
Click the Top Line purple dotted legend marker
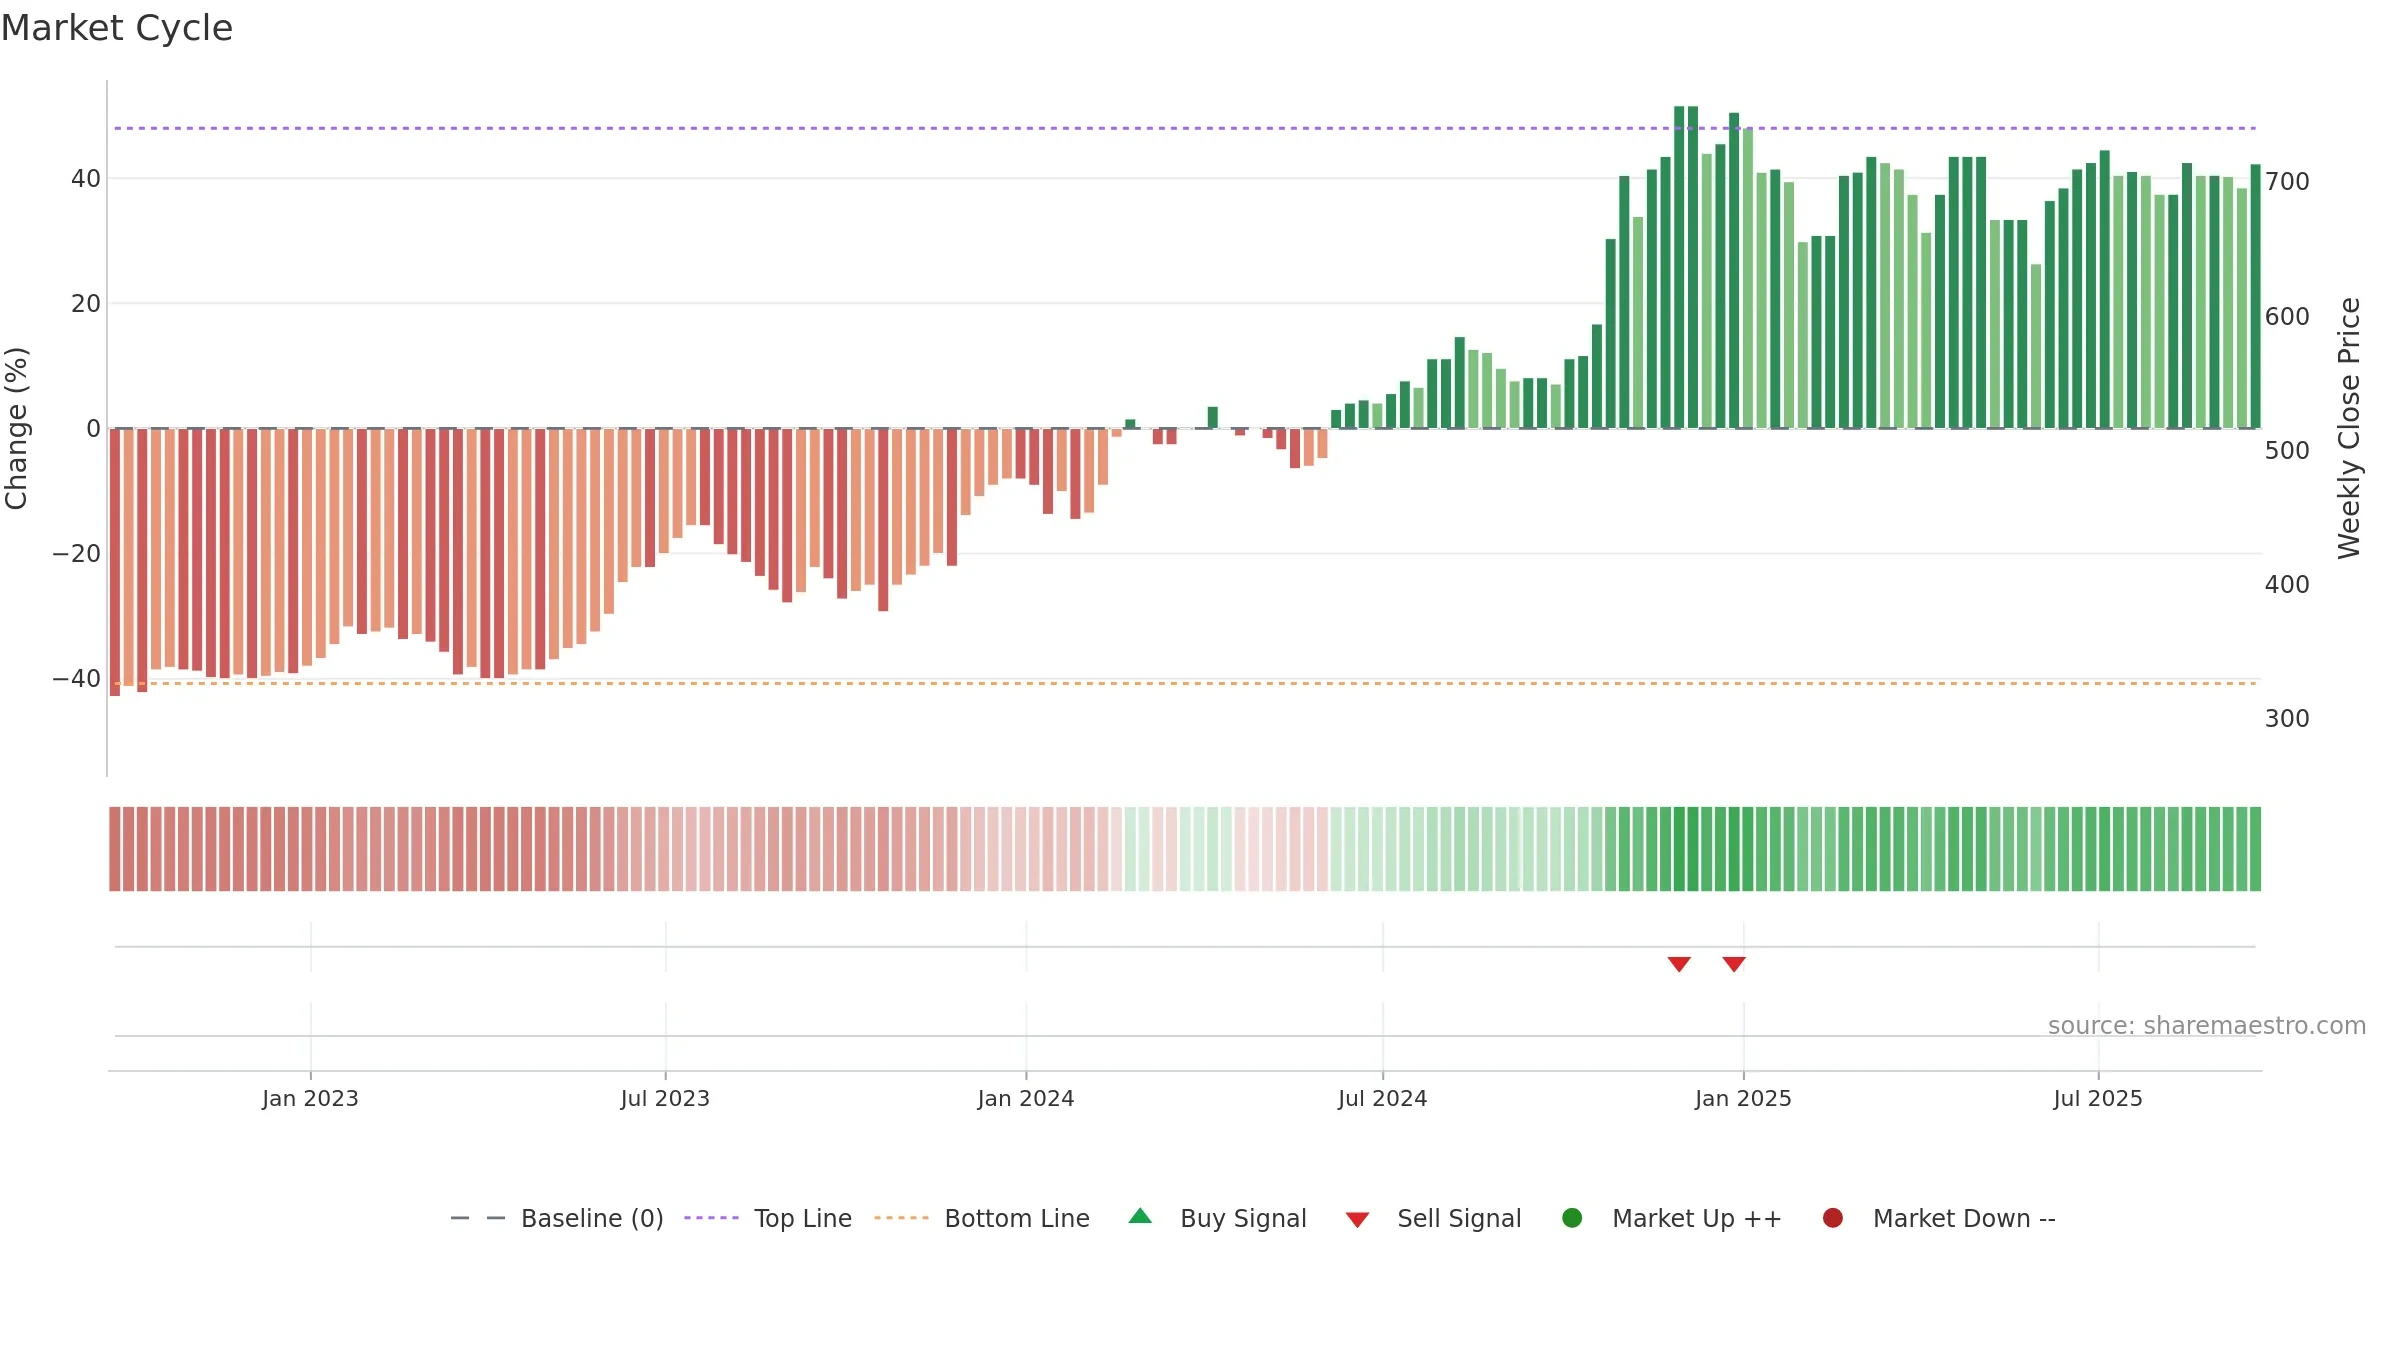point(711,1218)
